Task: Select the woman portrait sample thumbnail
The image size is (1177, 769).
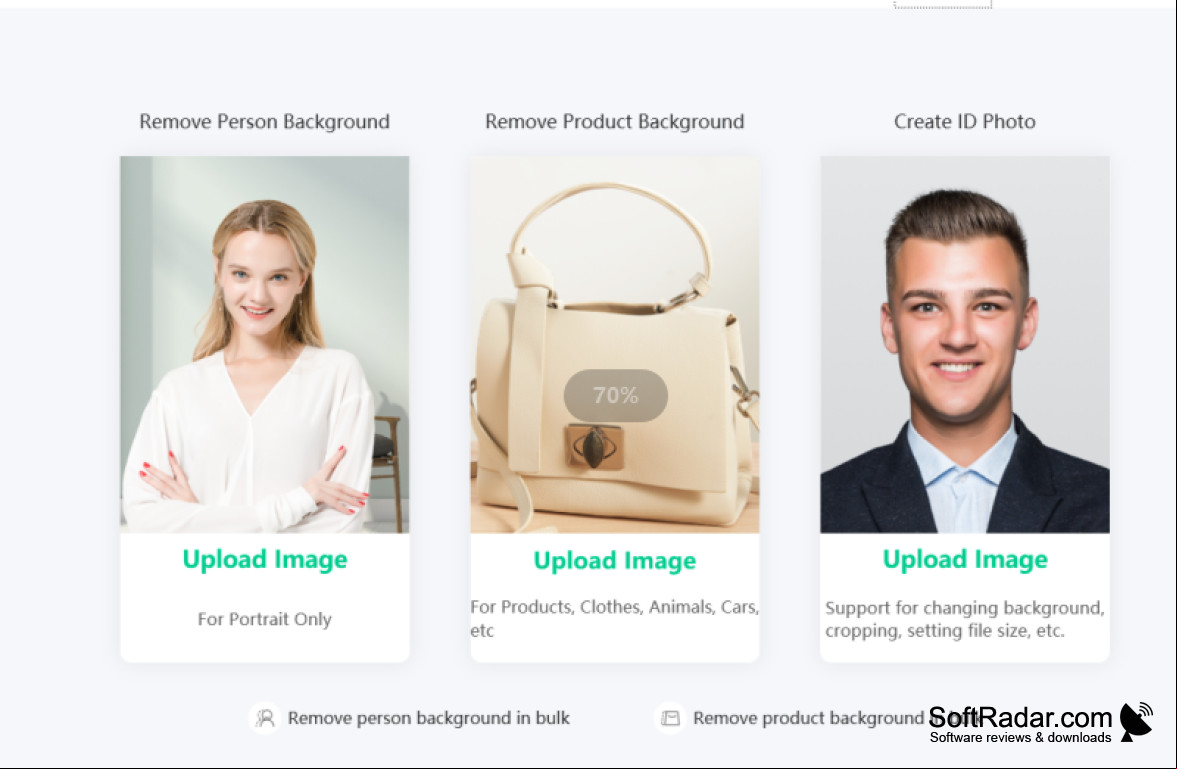Action: [x=264, y=345]
